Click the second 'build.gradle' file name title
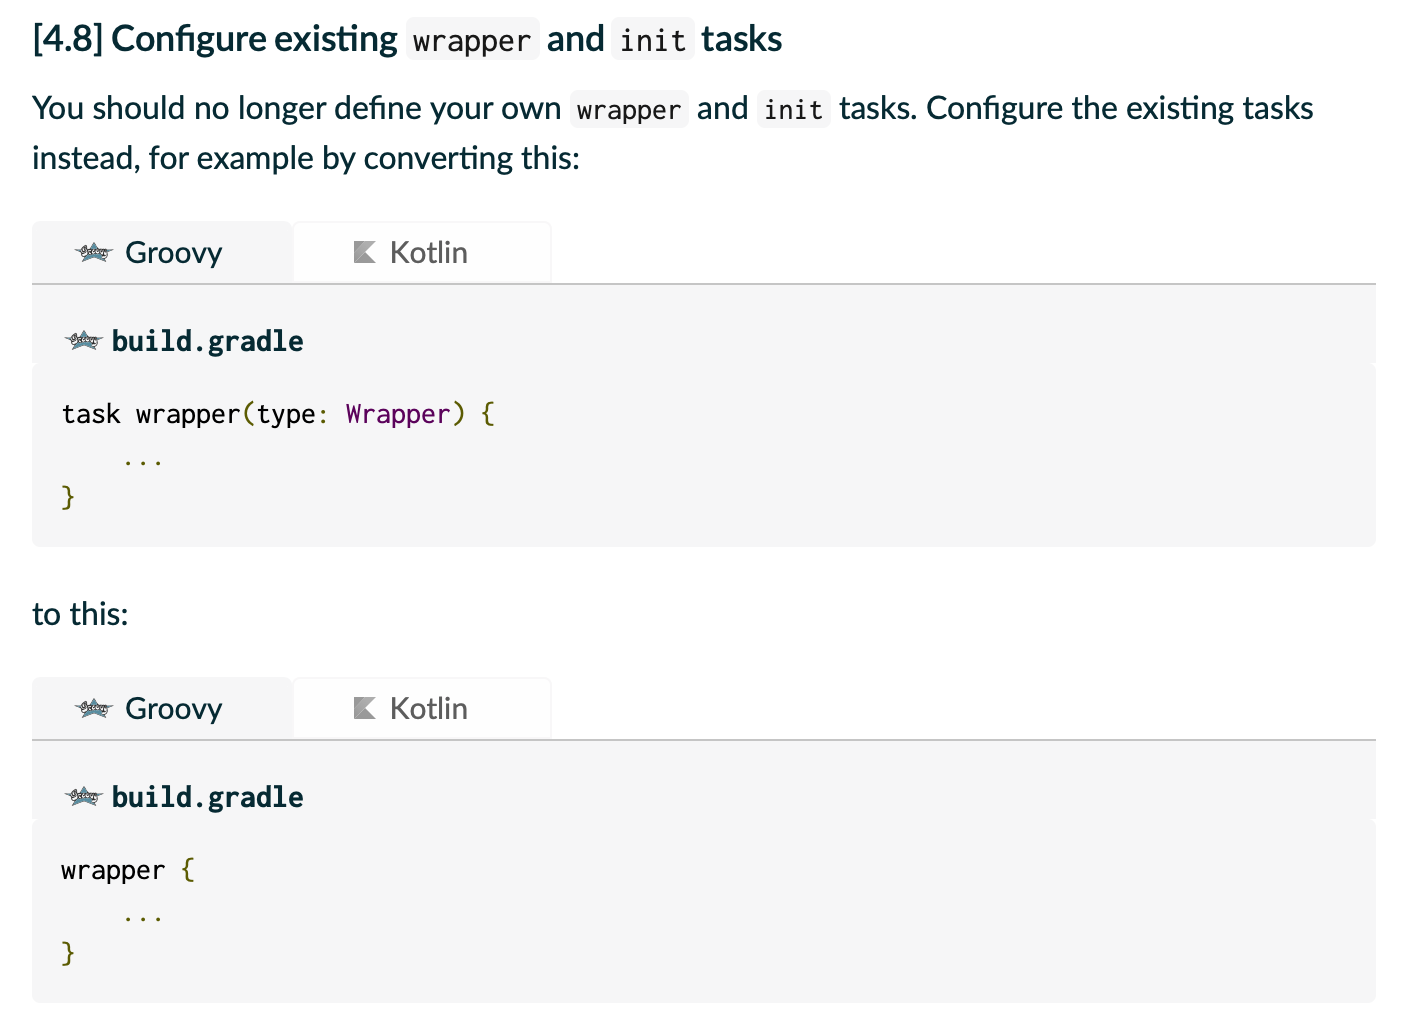 coord(208,797)
